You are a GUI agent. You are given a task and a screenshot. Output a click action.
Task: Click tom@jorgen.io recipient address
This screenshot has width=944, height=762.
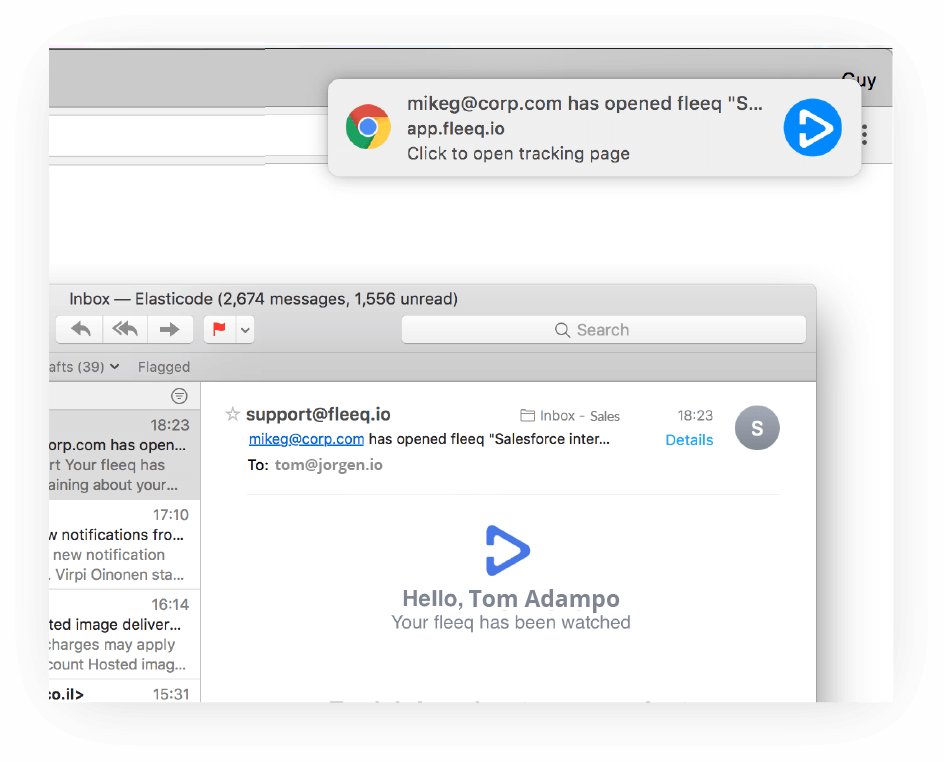(x=329, y=465)
